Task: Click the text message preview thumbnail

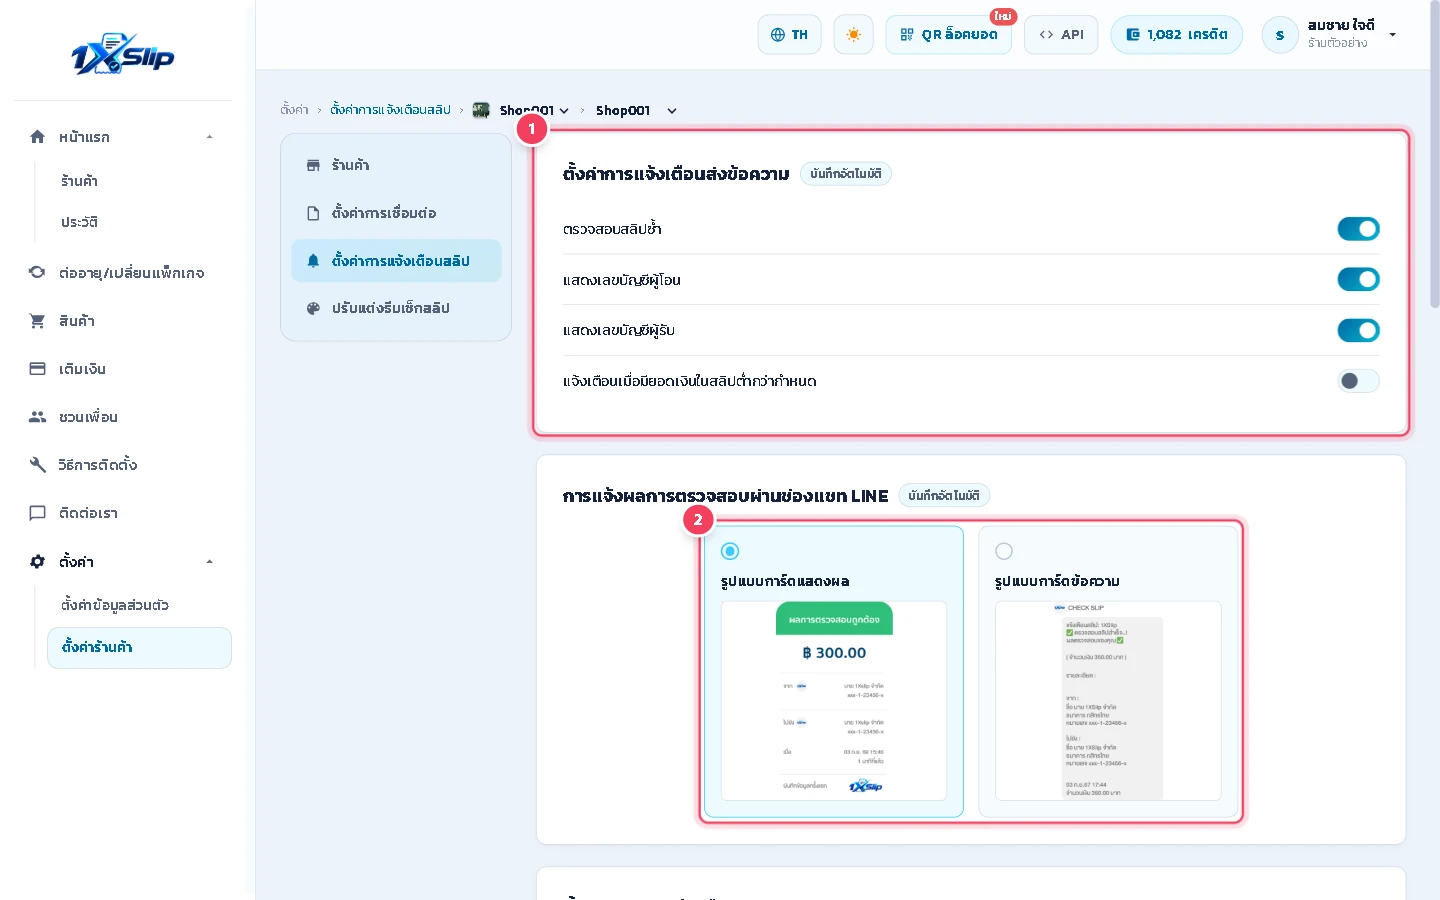Action: (x=1108, y=701)
